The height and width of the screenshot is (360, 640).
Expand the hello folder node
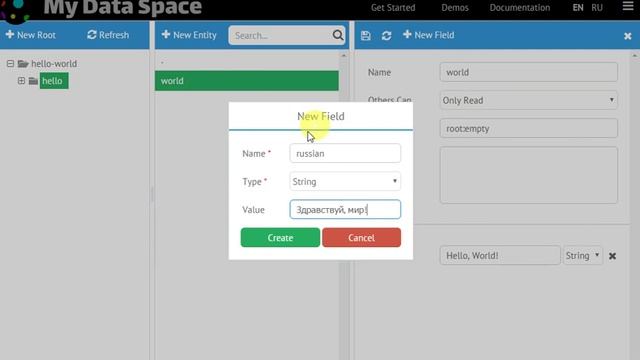(x=21, y=81)
